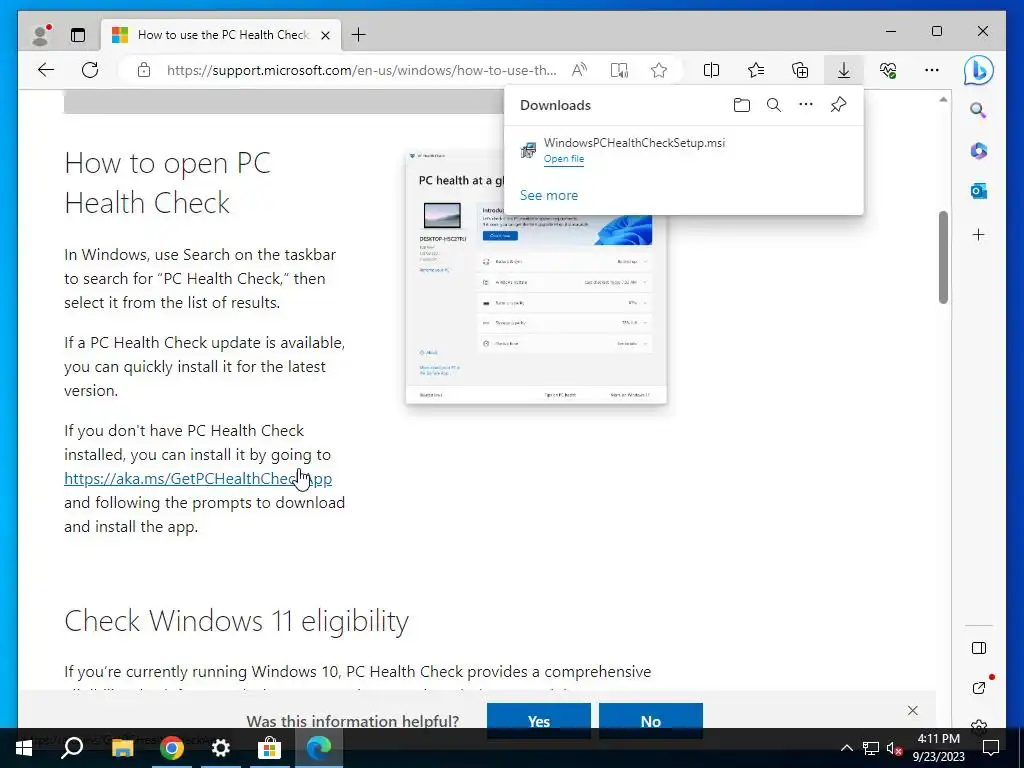Select WindowsPCHealthCheckSetup.msi download entry
This screenshot has height=768, width=1024.
pyautogui.click(x=684, y=151)
